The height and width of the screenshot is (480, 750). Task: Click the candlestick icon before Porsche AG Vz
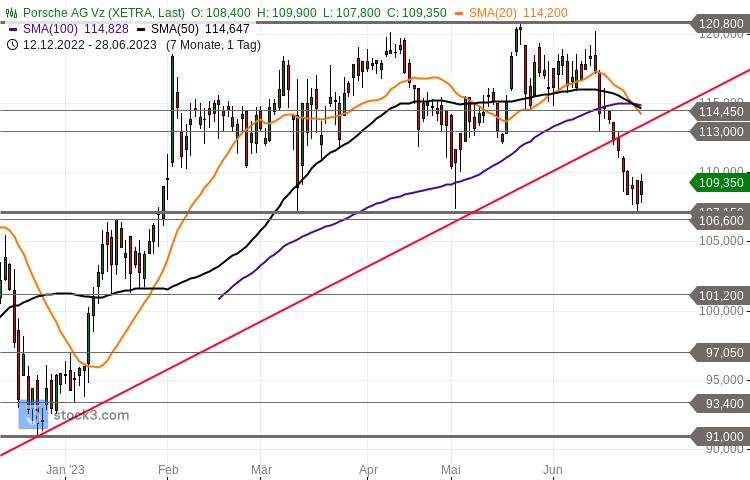coord(12,13)
